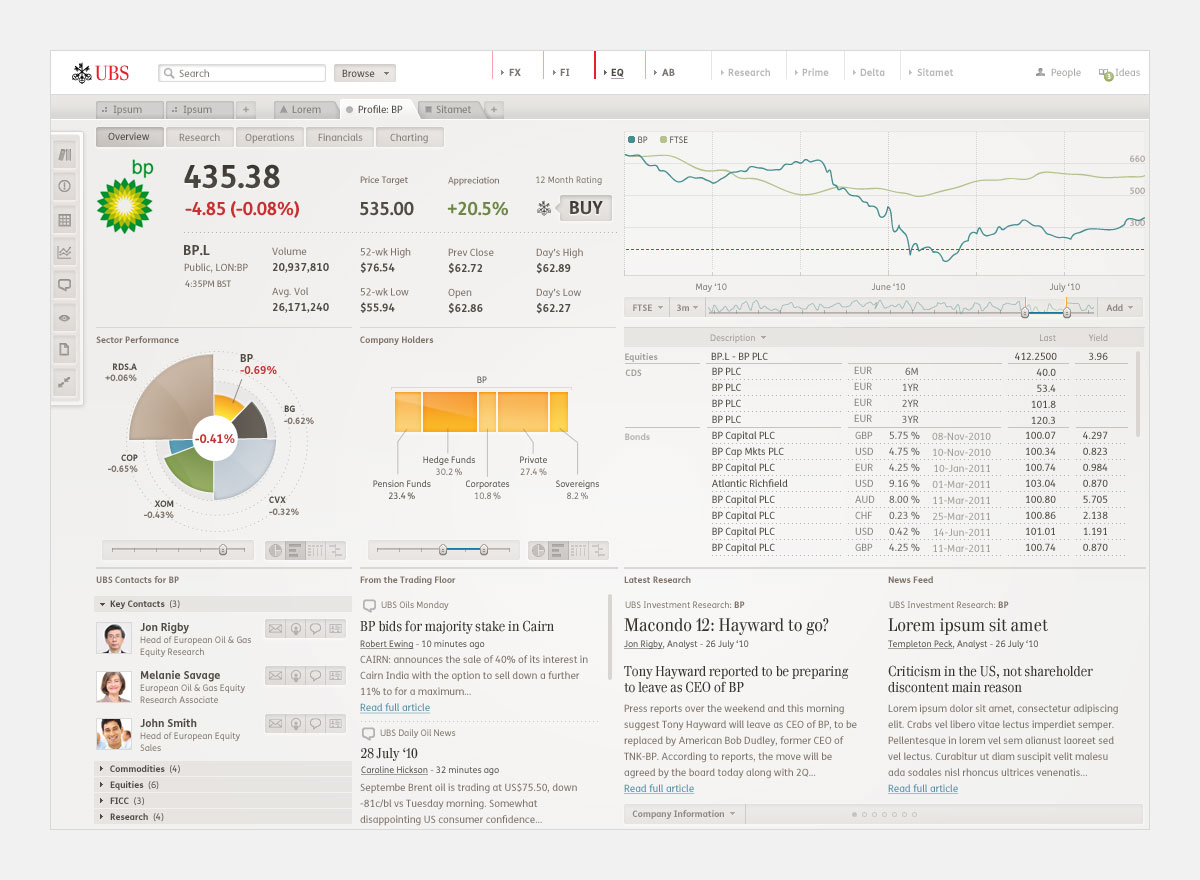
Task: Click idea lightbulb icon for Jon Rigby
Action: tap(296, 628)
